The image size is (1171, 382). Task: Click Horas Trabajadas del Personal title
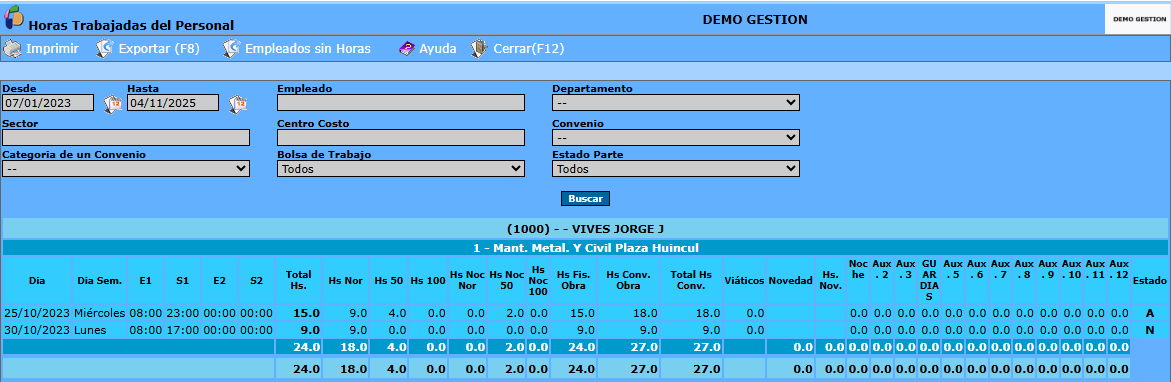pos(131,25)
